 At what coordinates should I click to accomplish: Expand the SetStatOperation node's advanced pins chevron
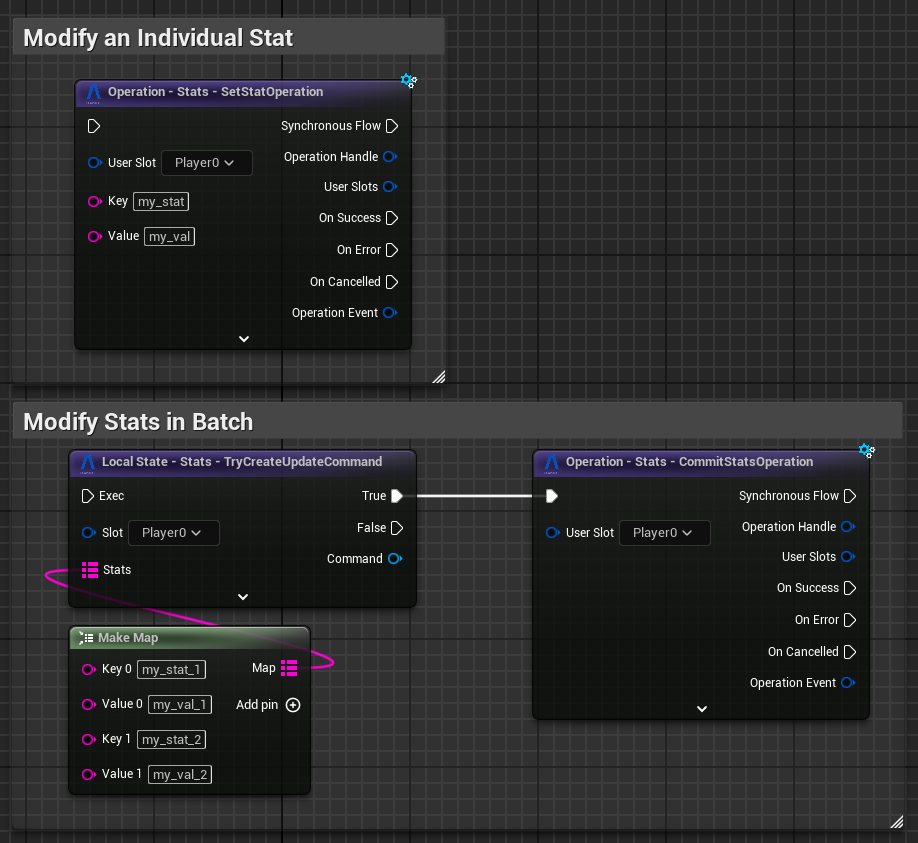pos(243,339)
